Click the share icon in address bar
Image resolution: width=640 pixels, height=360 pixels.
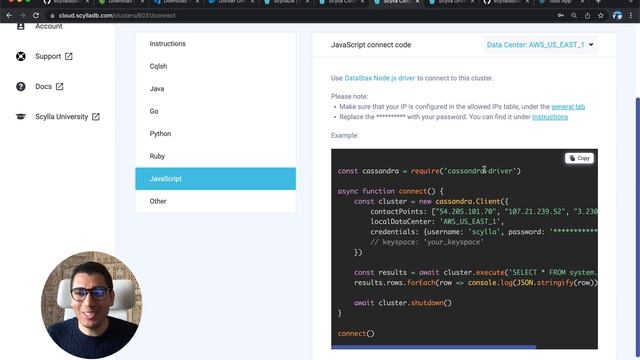[x=587, y=16]
